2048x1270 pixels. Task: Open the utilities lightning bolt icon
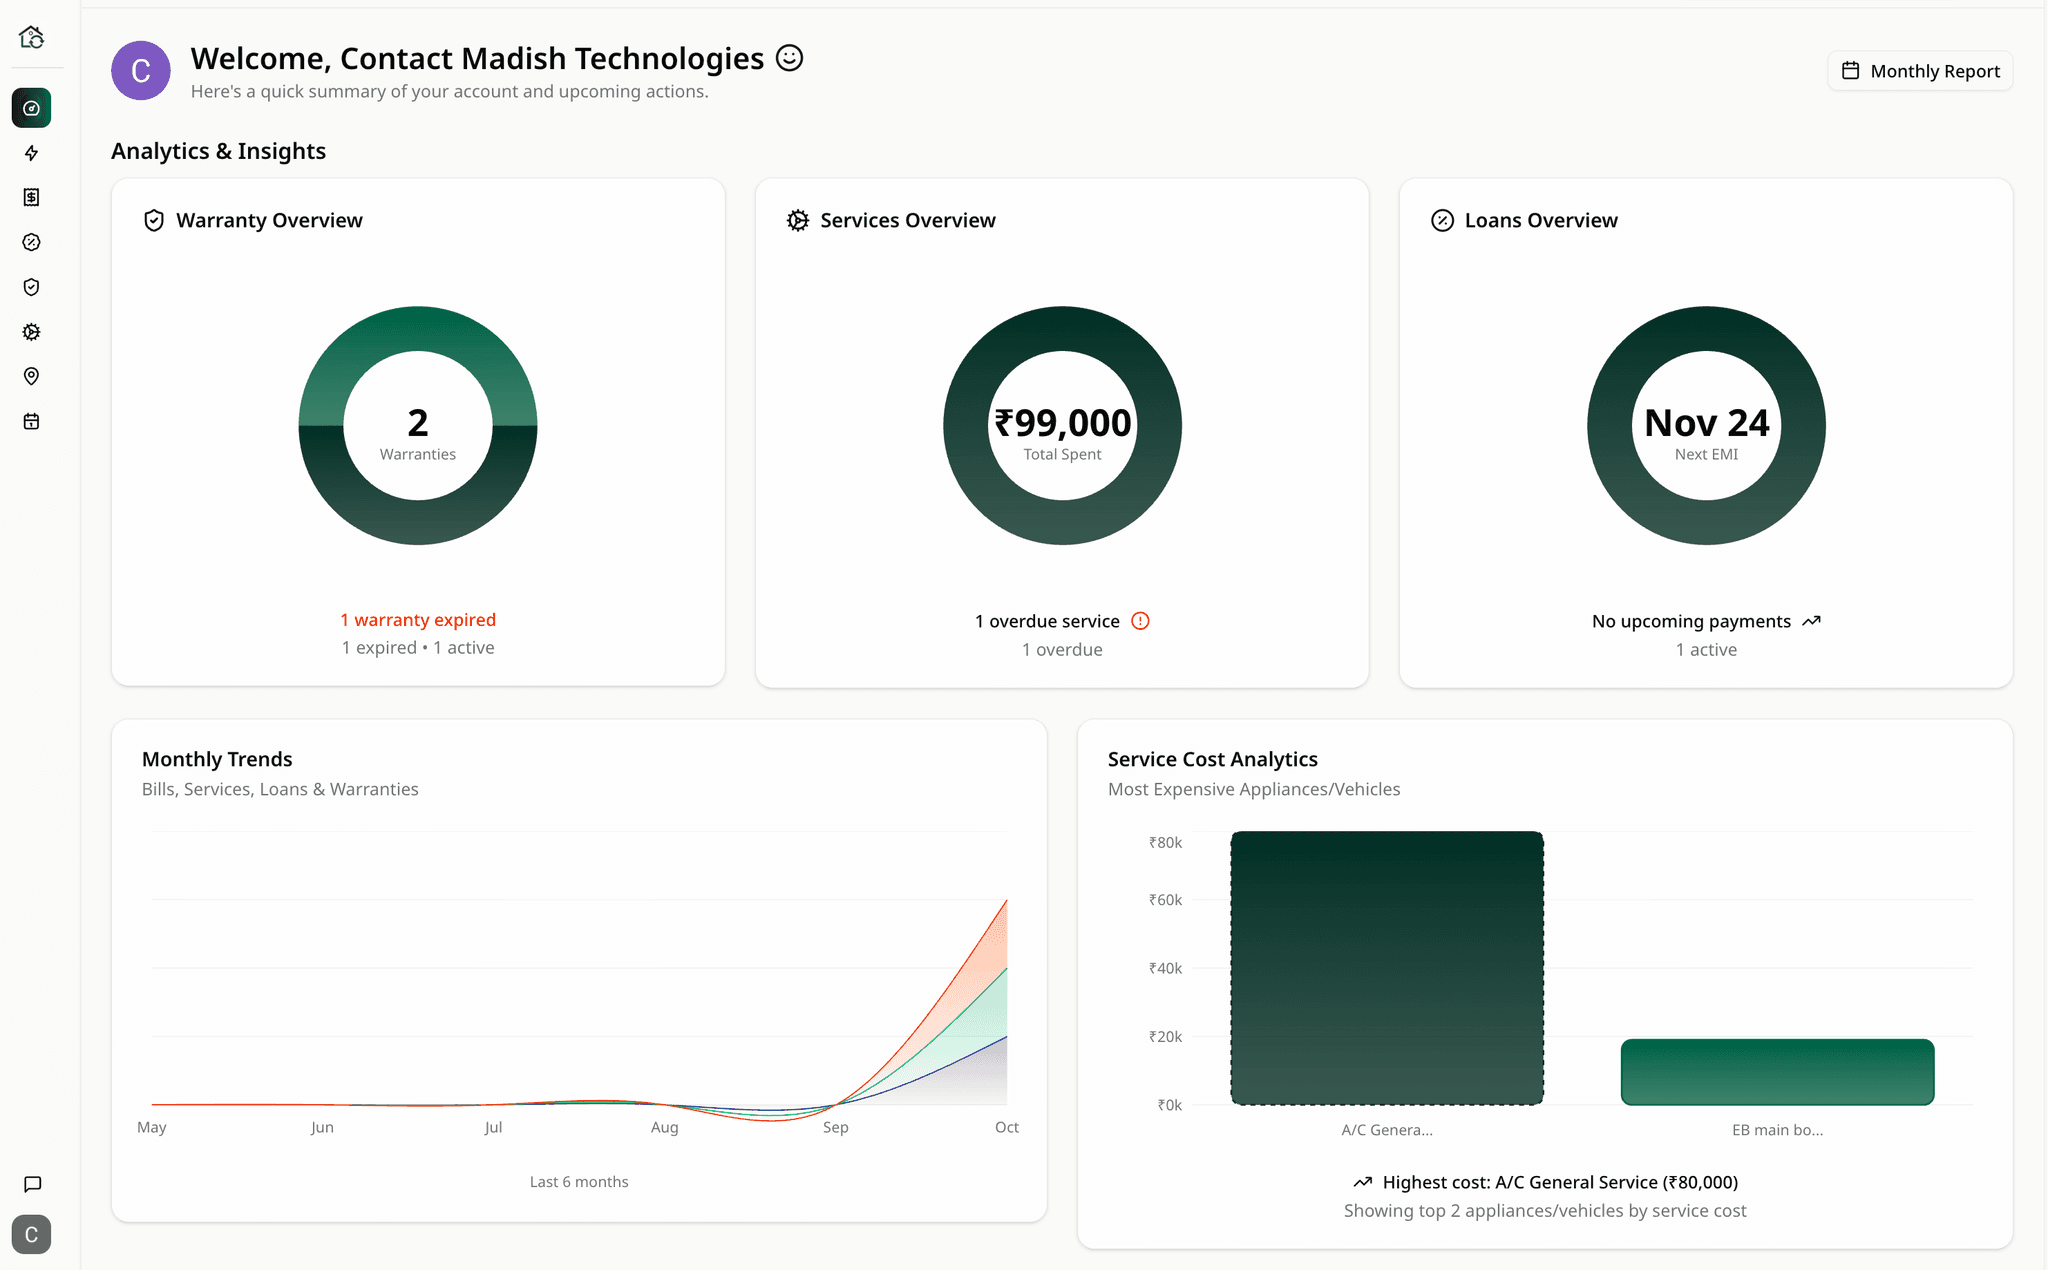31,153
